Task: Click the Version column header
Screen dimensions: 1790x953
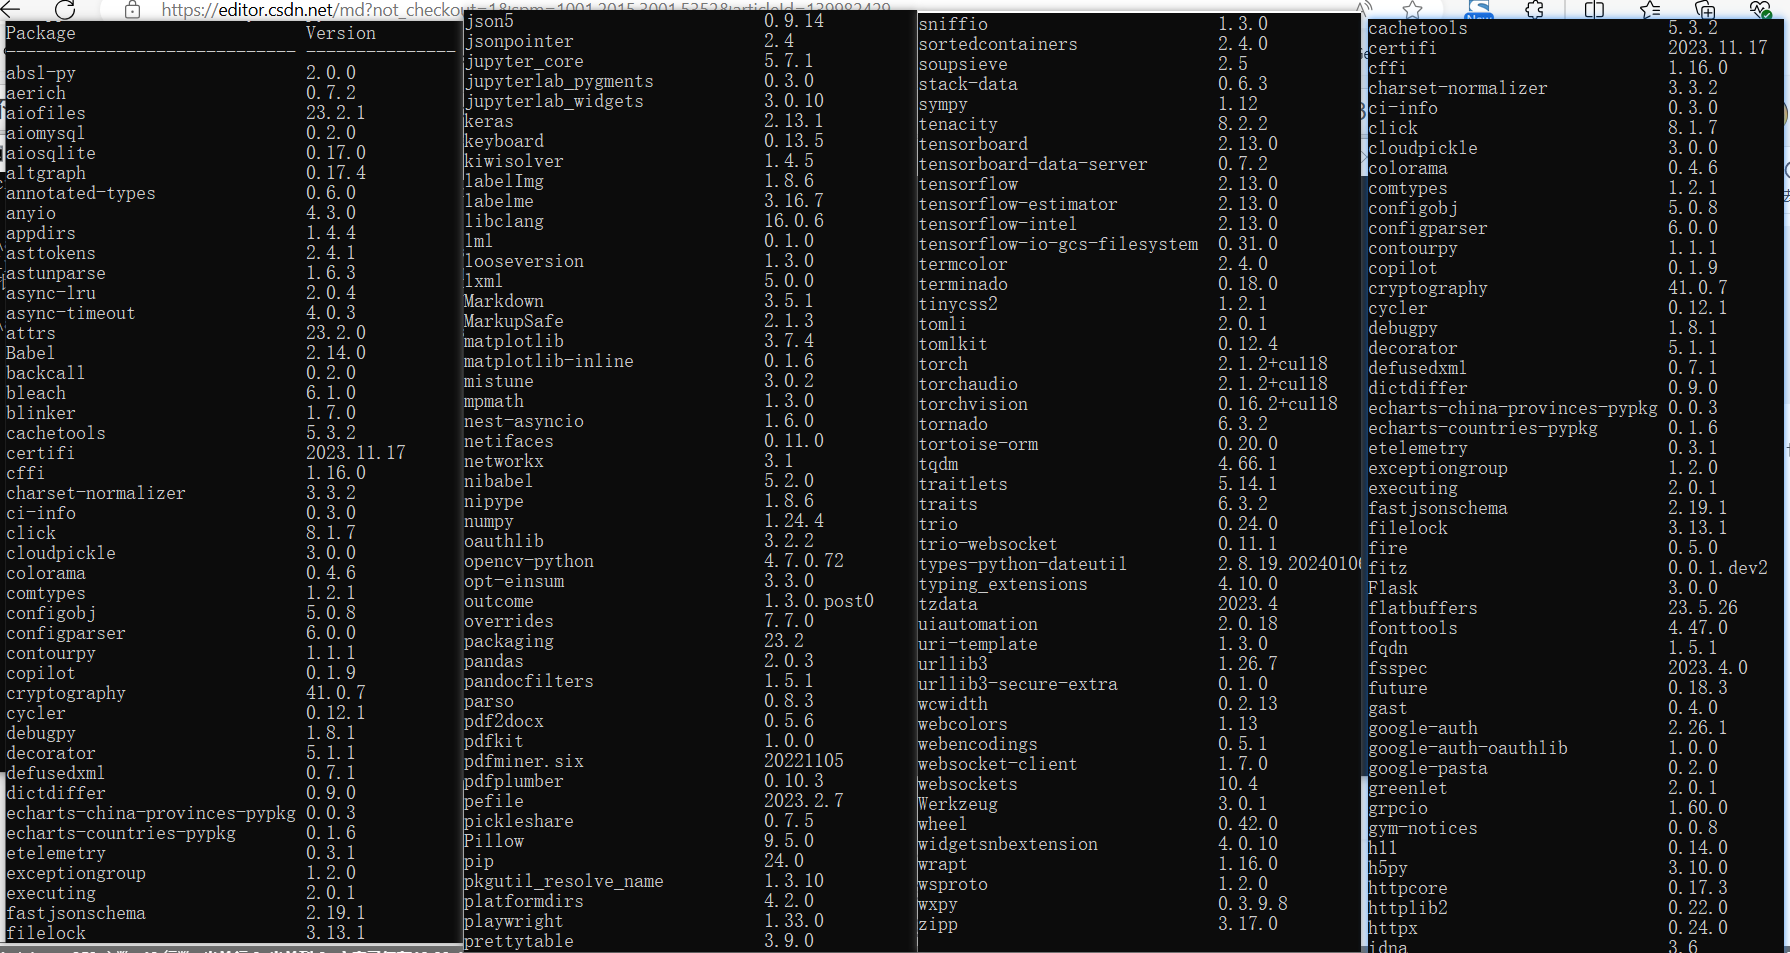Action: (x=341, y=33)
